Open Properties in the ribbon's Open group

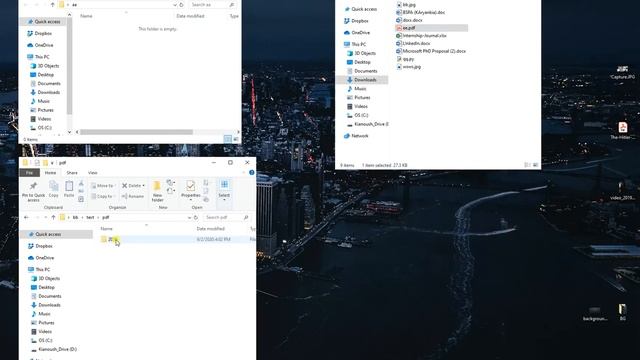point(190,190)
